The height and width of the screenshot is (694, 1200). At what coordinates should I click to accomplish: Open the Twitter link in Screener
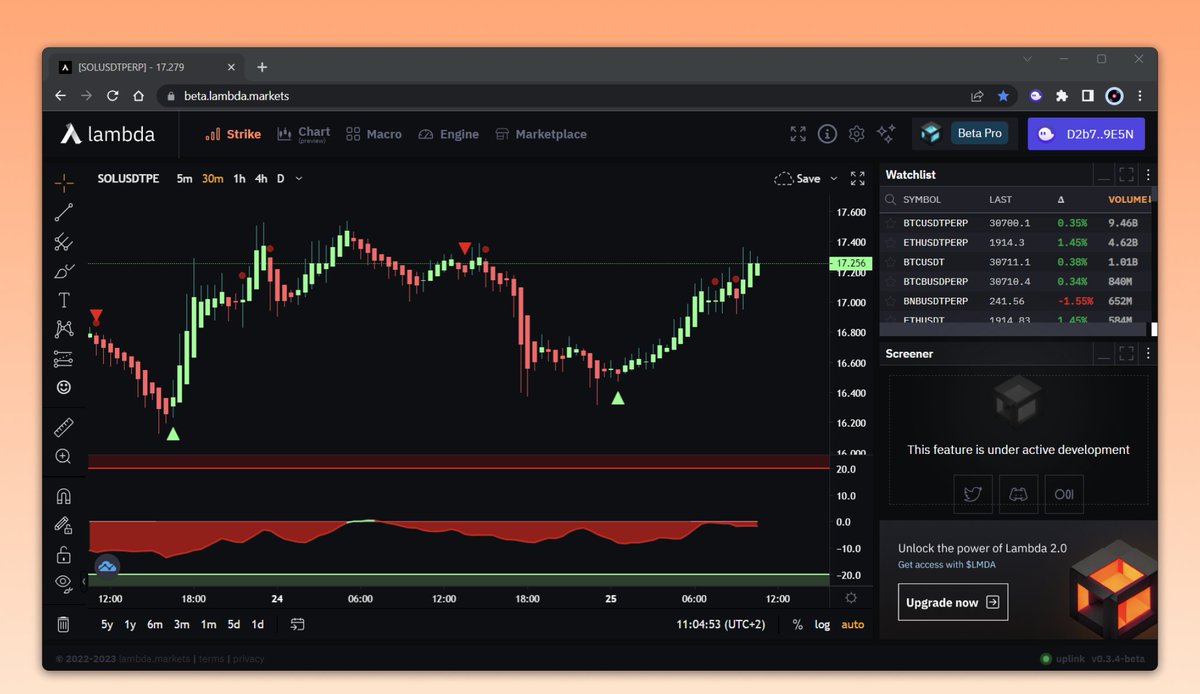pos(973,494)
